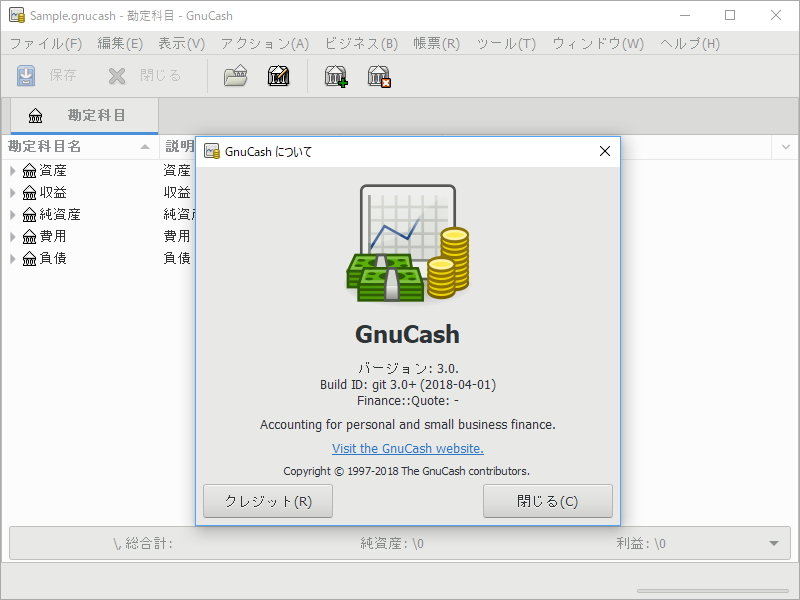Open the Visit the GnuCash website link
The width and height of the screenshot is (800, 600).
pos(408,449)
